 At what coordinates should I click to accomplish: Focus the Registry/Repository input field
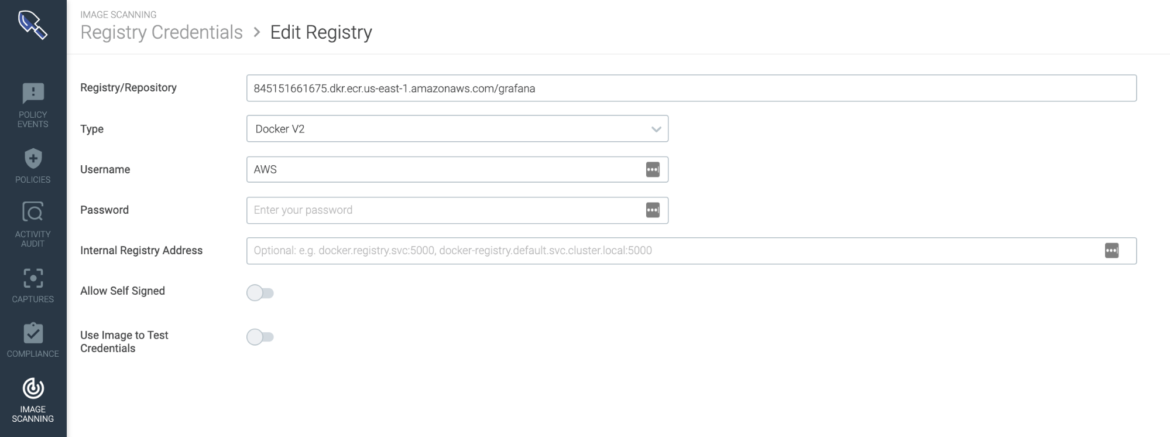692,88
